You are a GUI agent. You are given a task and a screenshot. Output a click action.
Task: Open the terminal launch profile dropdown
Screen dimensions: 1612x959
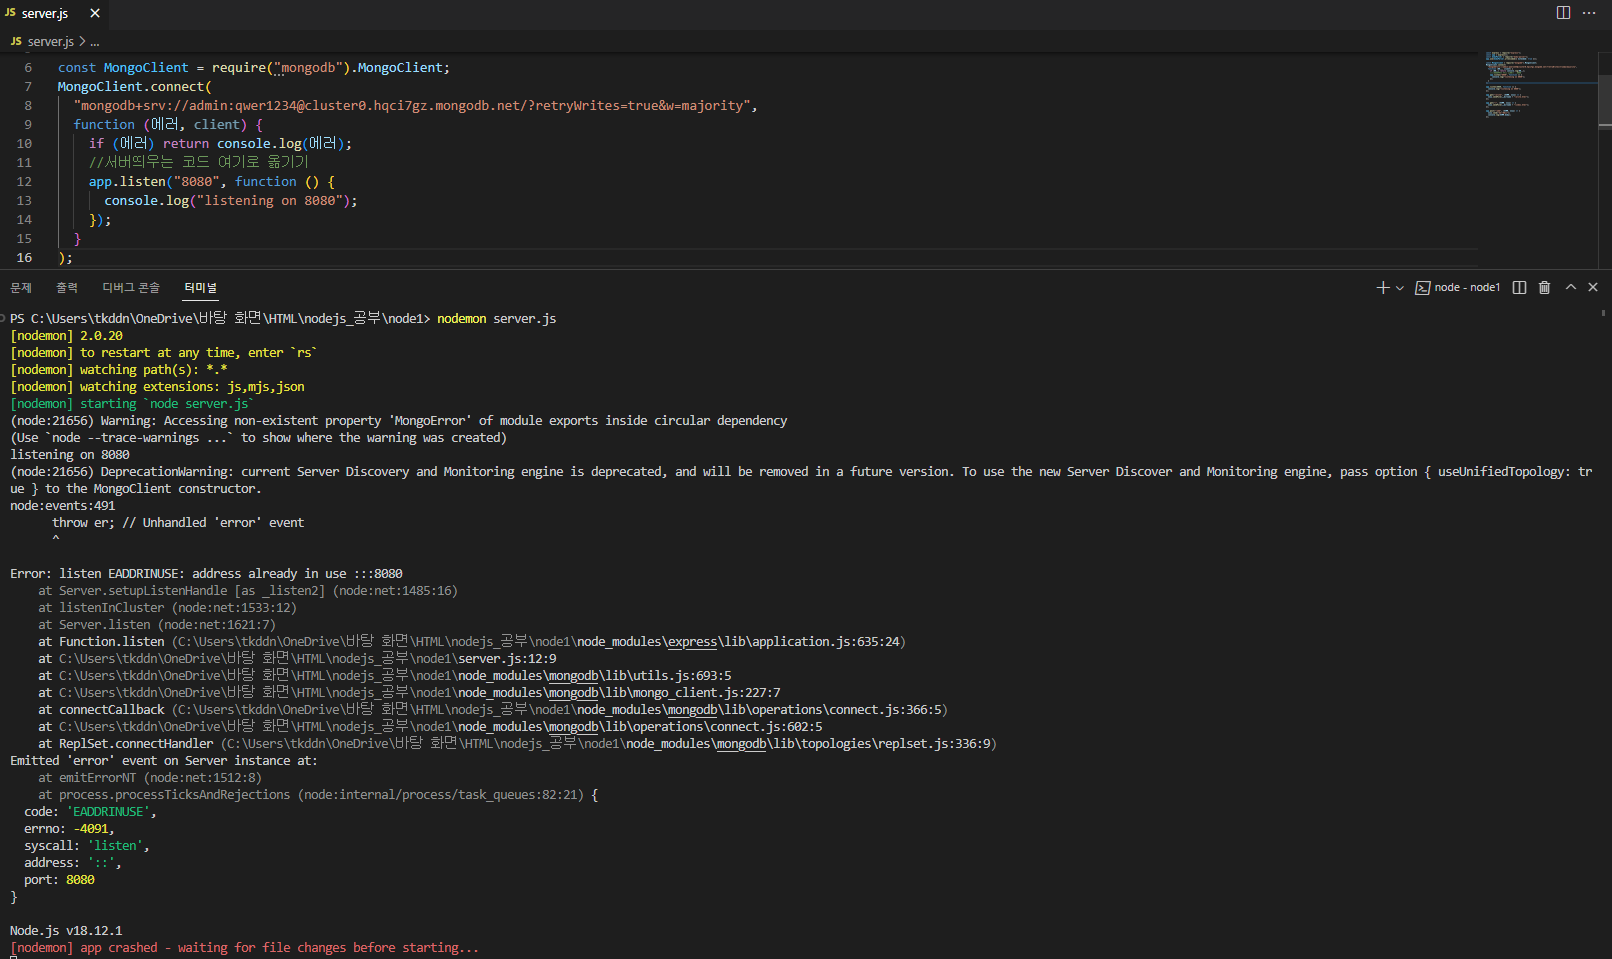pyautogui.click(x=1400, y=287)
